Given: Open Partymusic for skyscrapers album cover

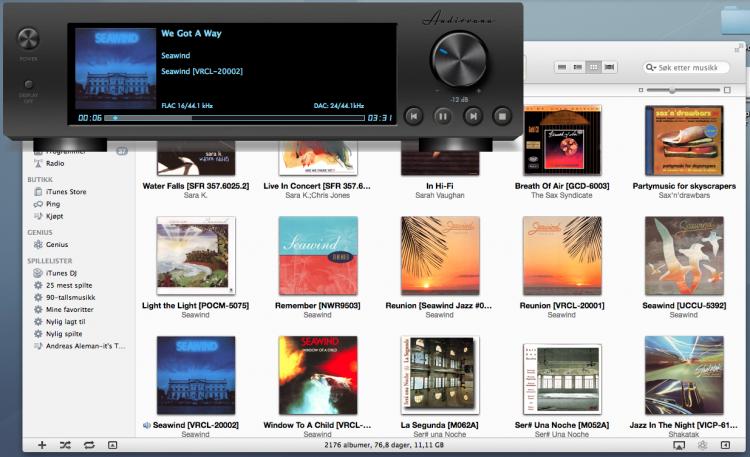Looking at the screenshot, I should (684, 140).
